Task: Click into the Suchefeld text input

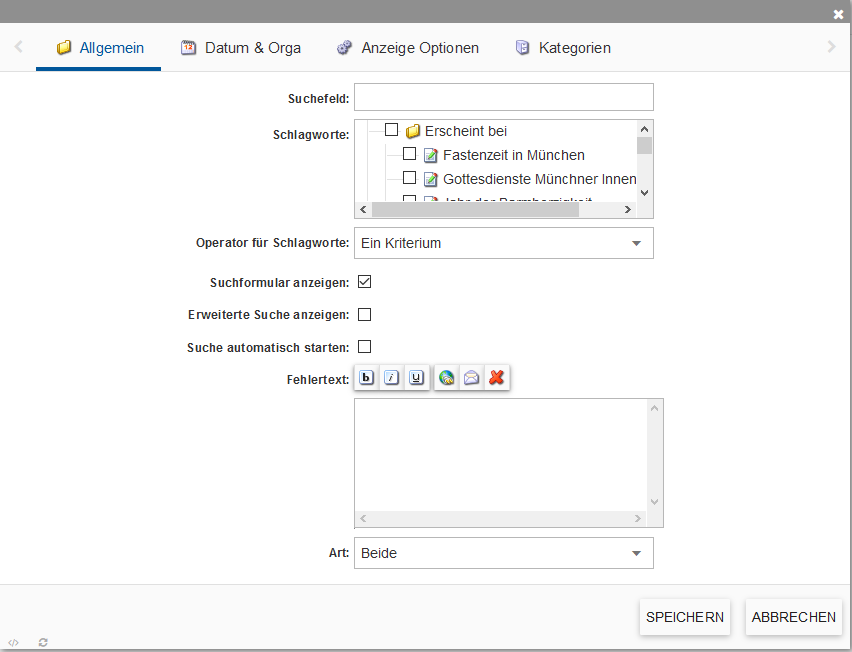Action: tap(503, 97)
